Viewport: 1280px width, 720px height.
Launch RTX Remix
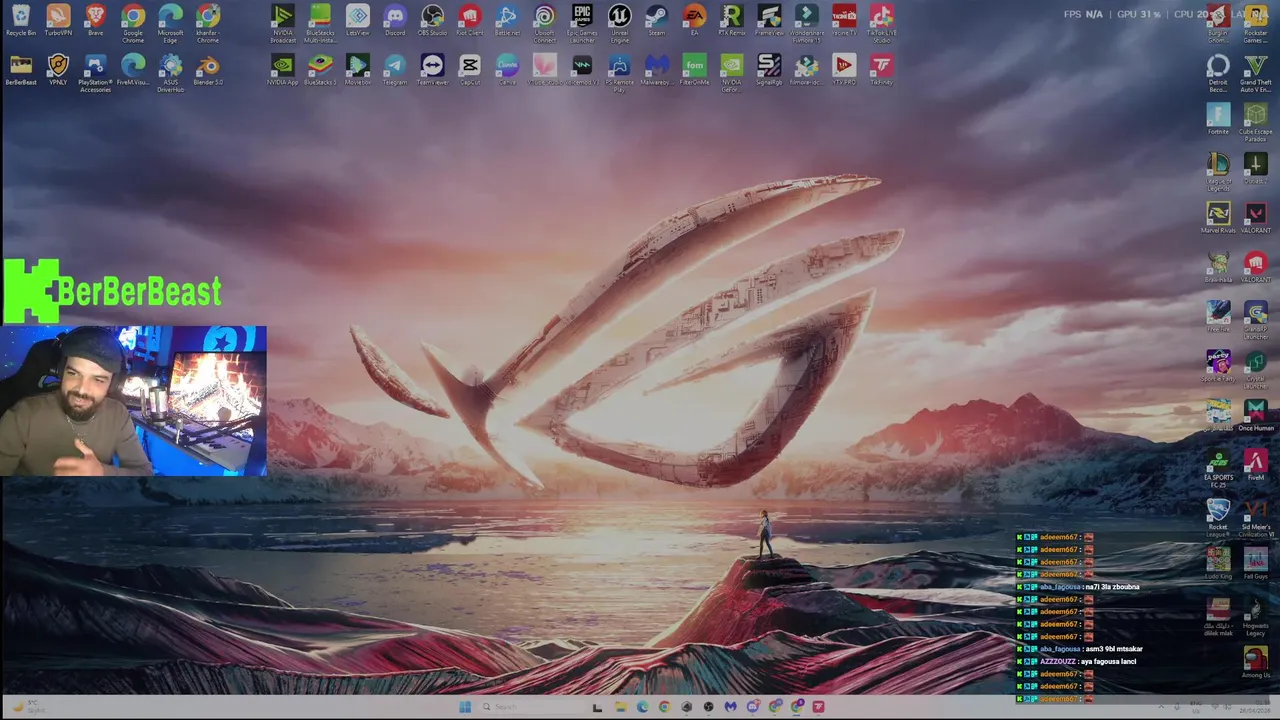731,20
